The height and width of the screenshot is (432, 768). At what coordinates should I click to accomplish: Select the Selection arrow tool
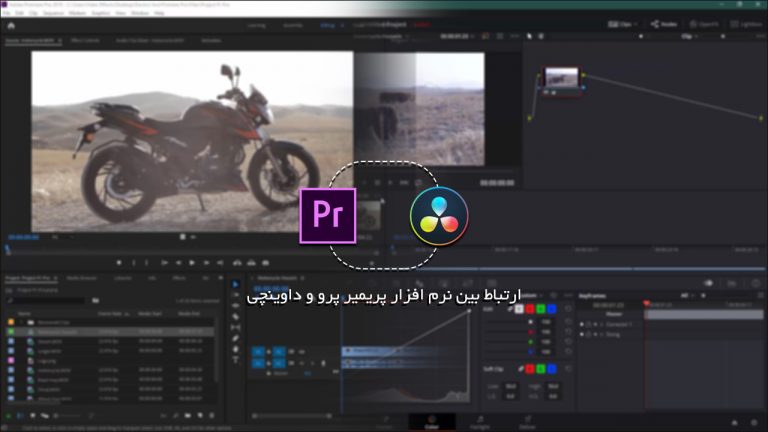tap(236, 284)
